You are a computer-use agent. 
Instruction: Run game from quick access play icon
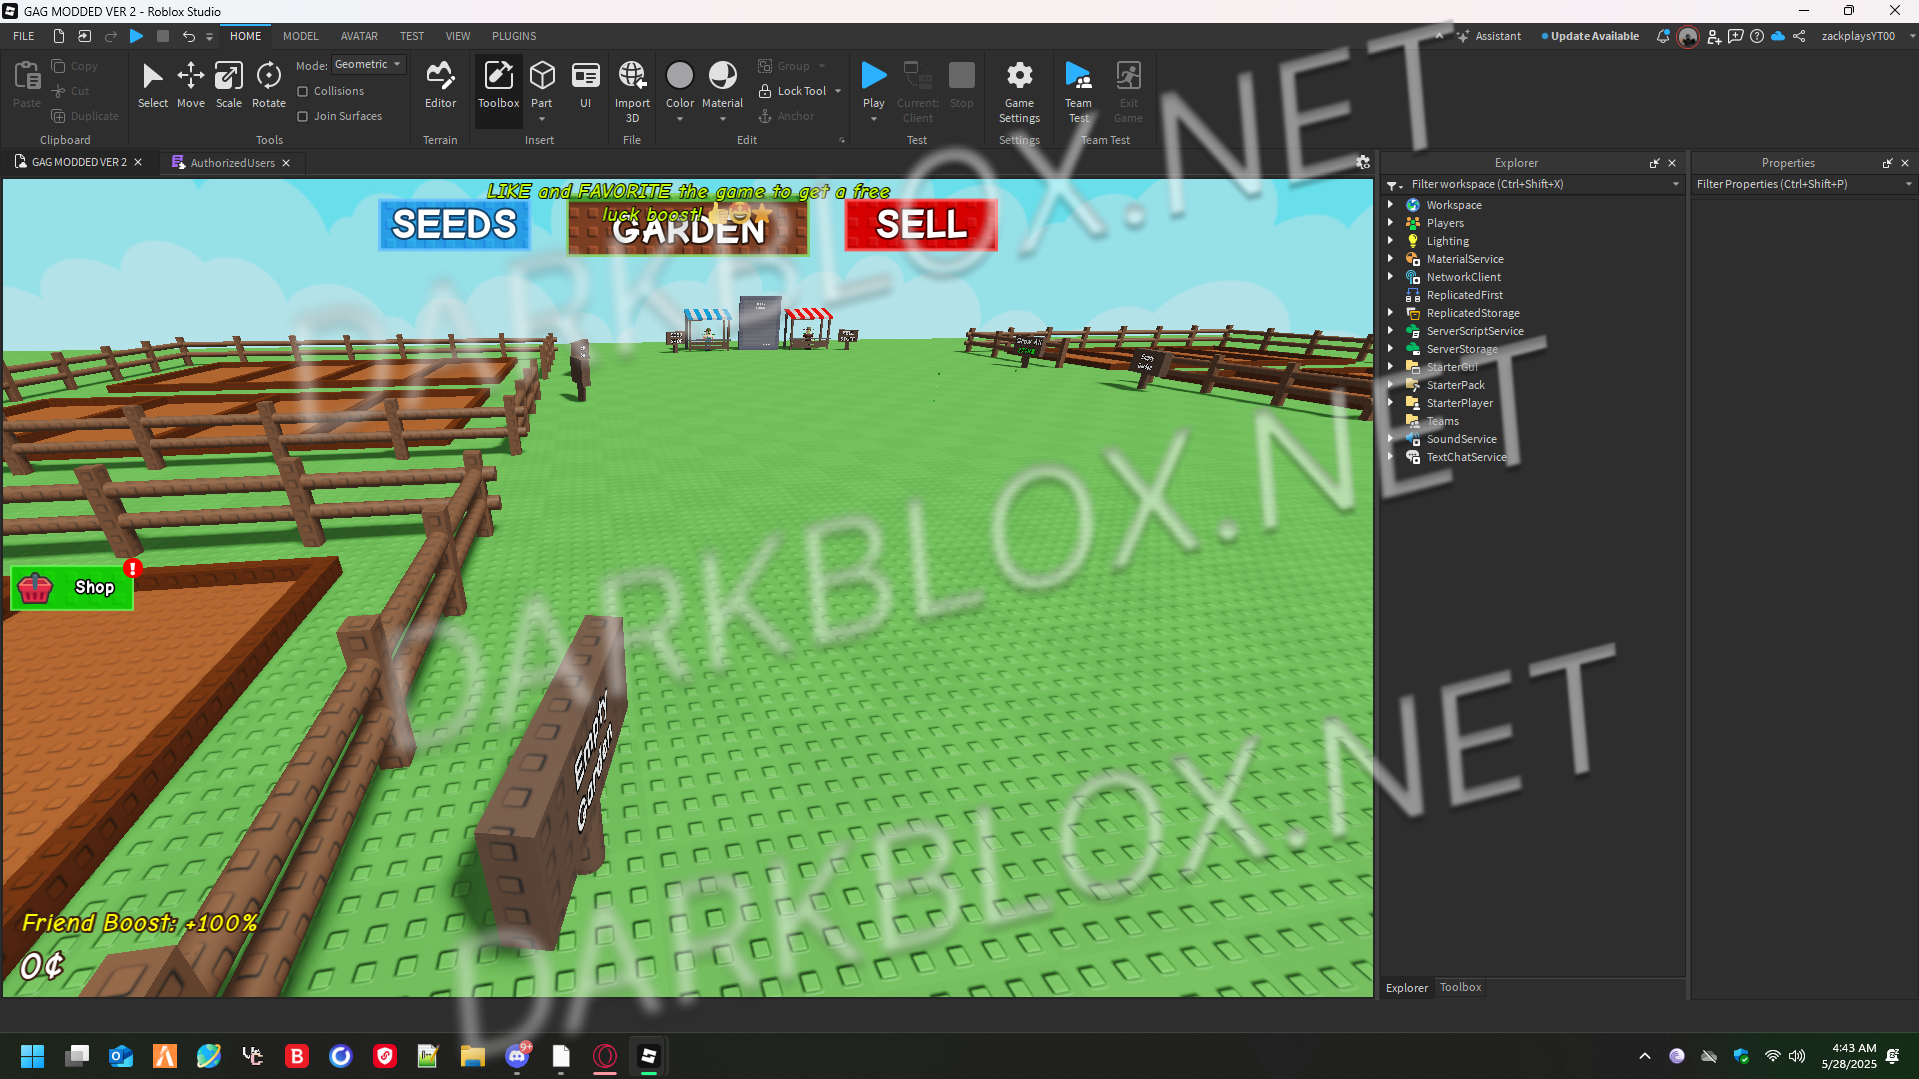coord(137,36)
